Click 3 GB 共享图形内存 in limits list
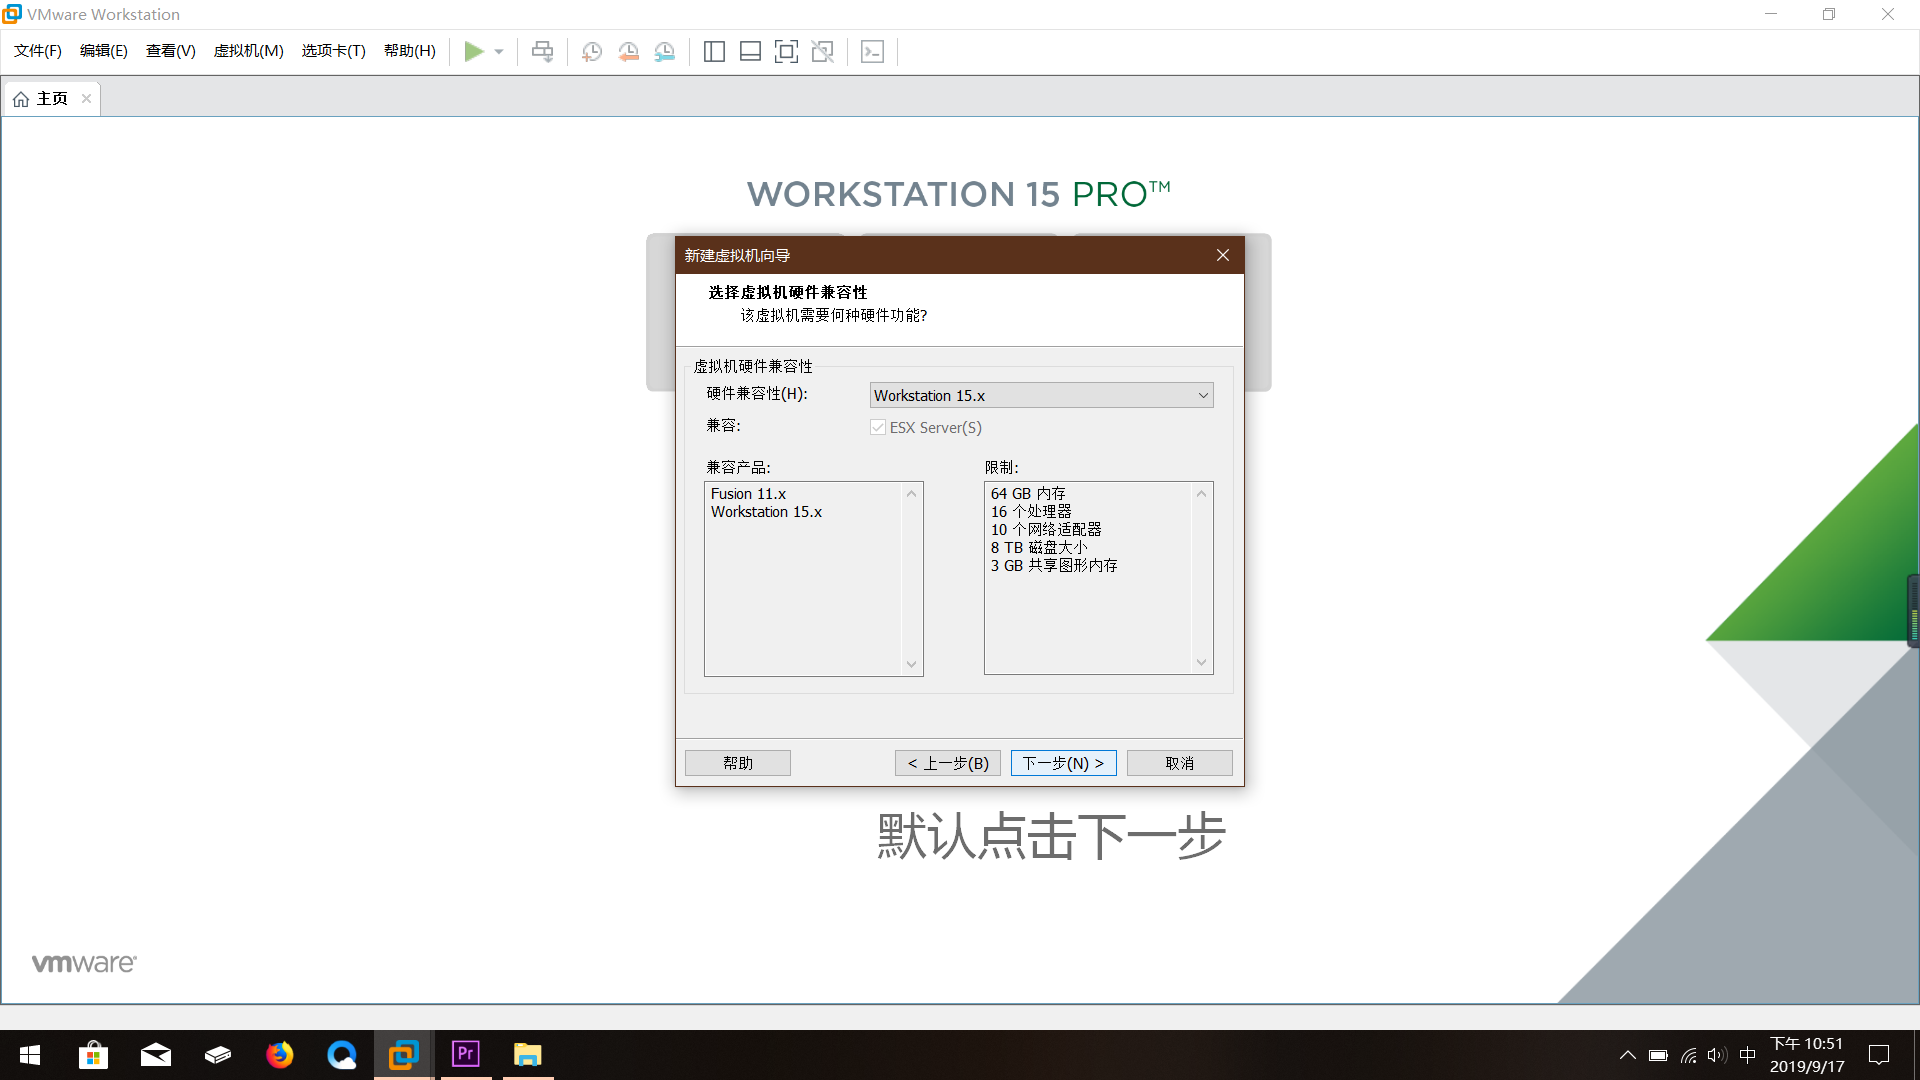The width and height of the screenshot is (1920, 1080). pos(1054,566)
